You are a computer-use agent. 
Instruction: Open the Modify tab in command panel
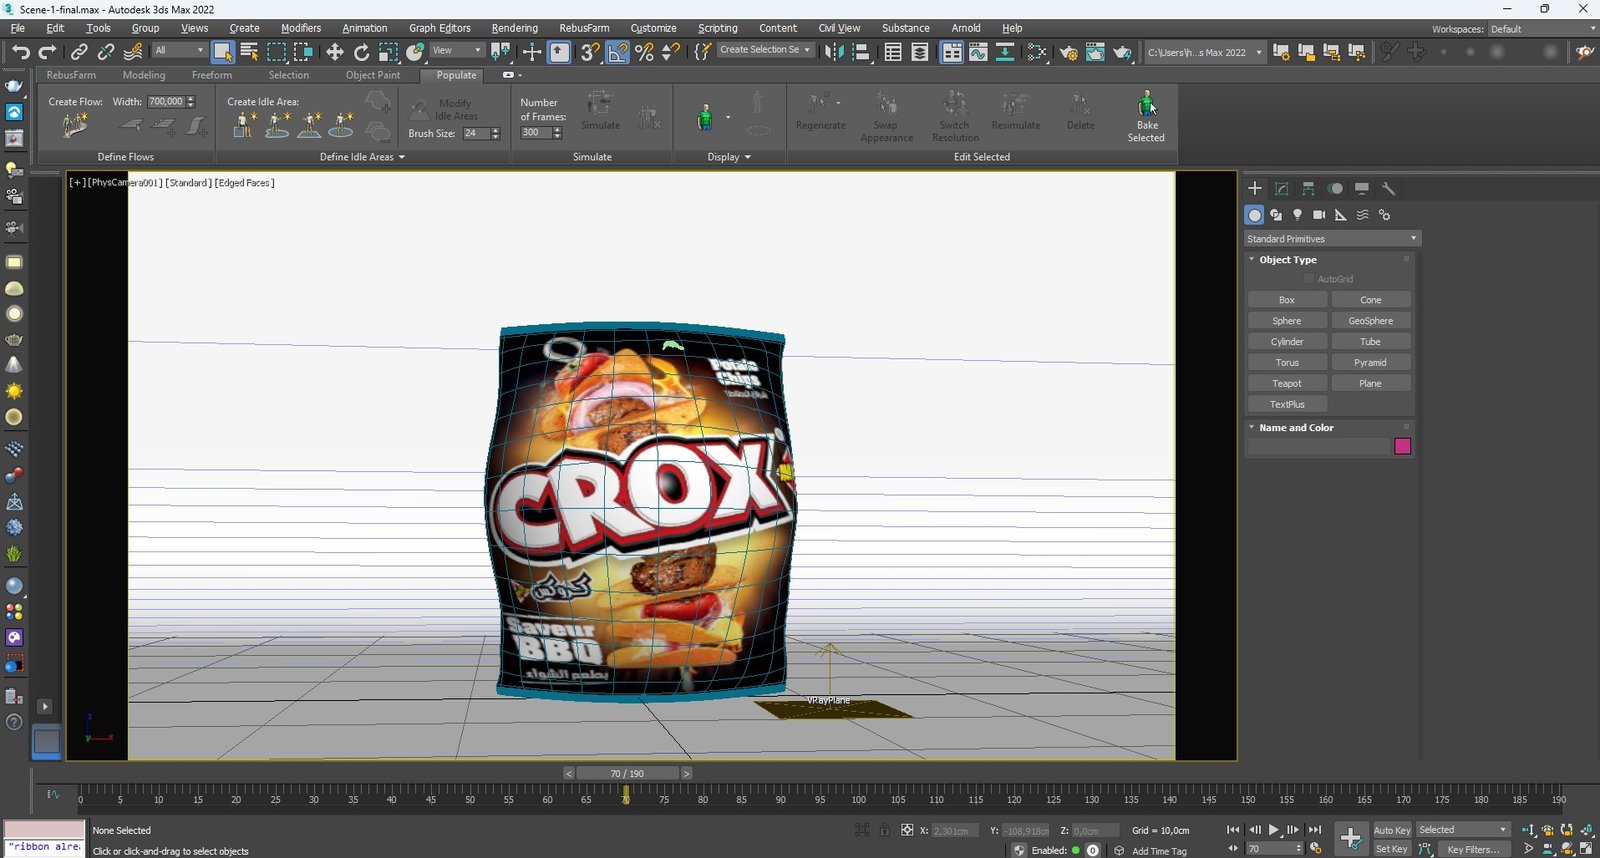1281,188
